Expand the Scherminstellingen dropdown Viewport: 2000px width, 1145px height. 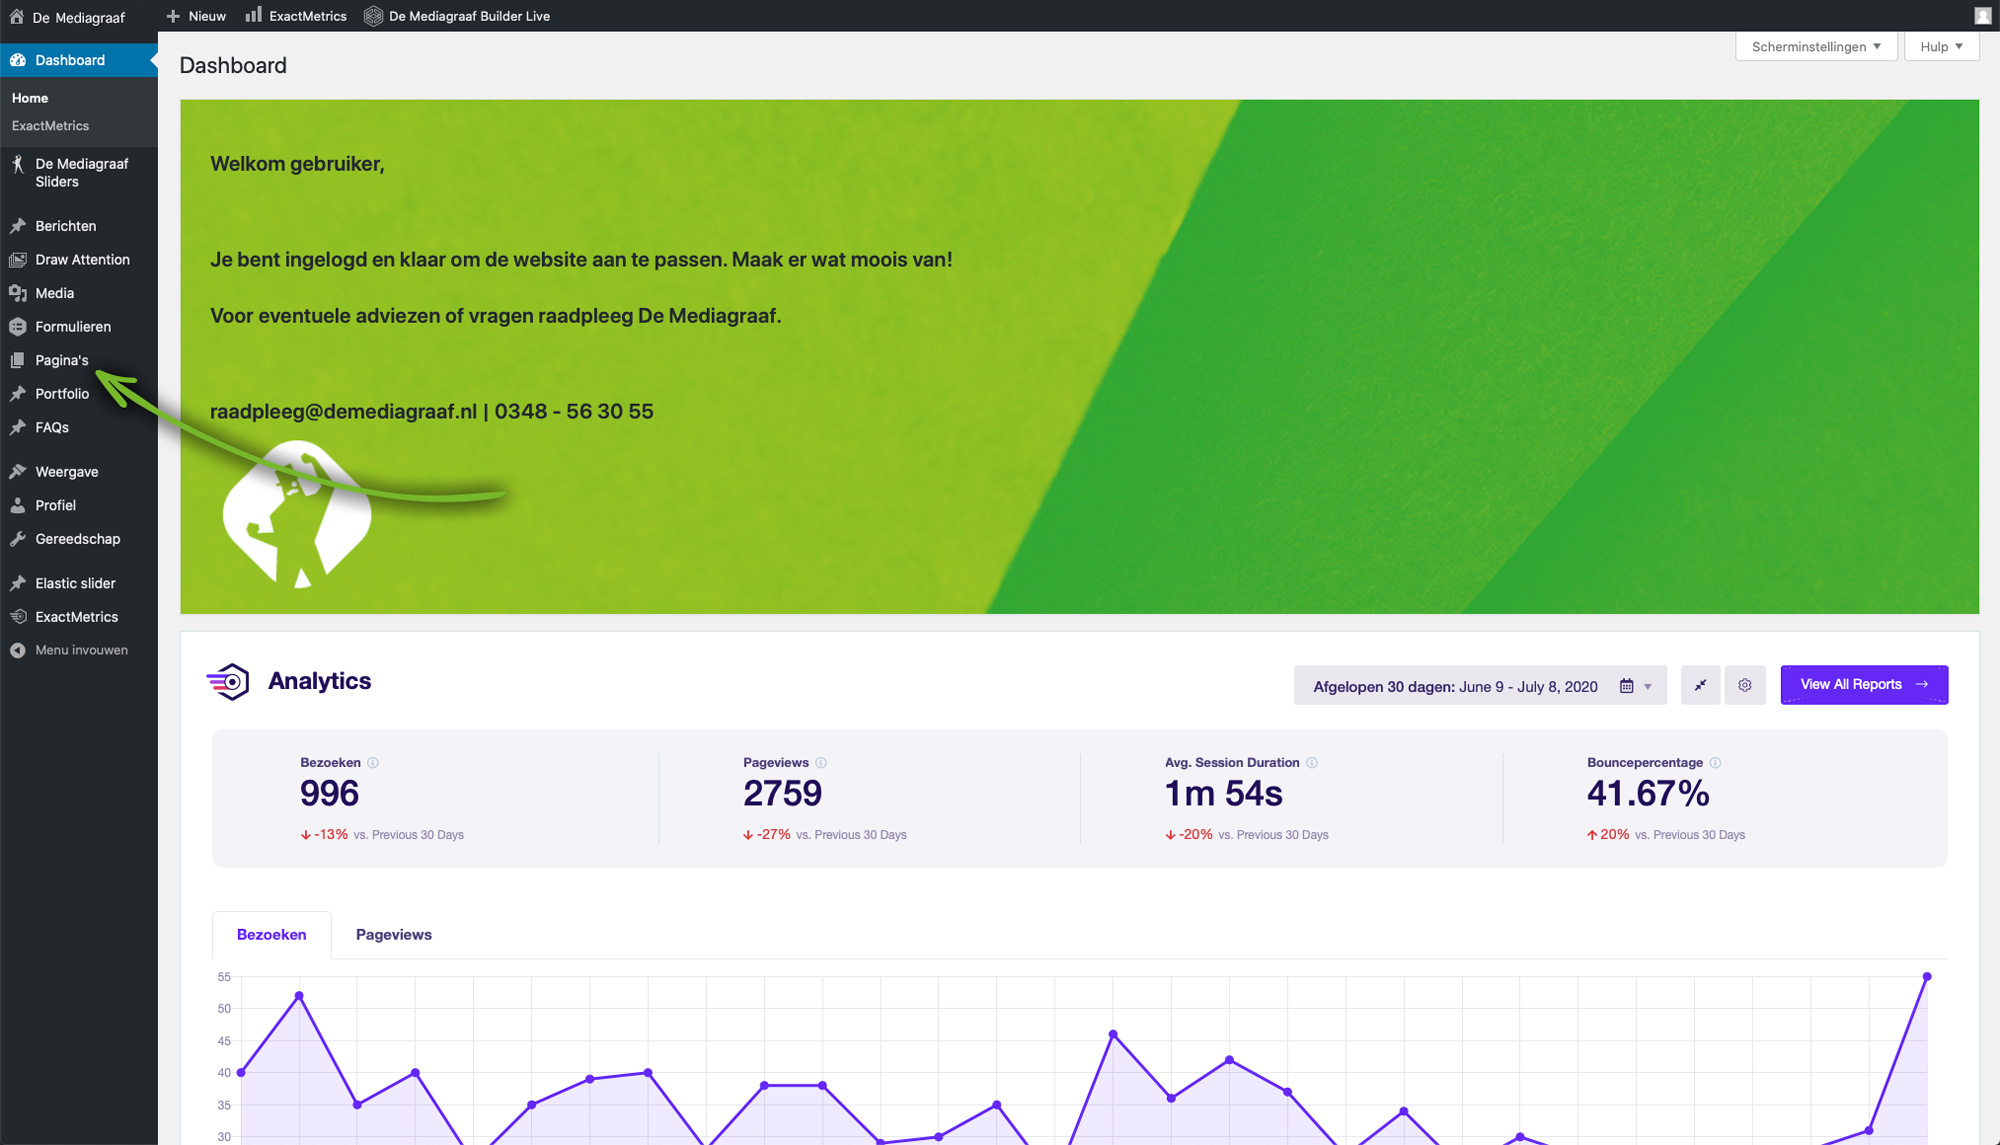click(x=1815, y=47)
